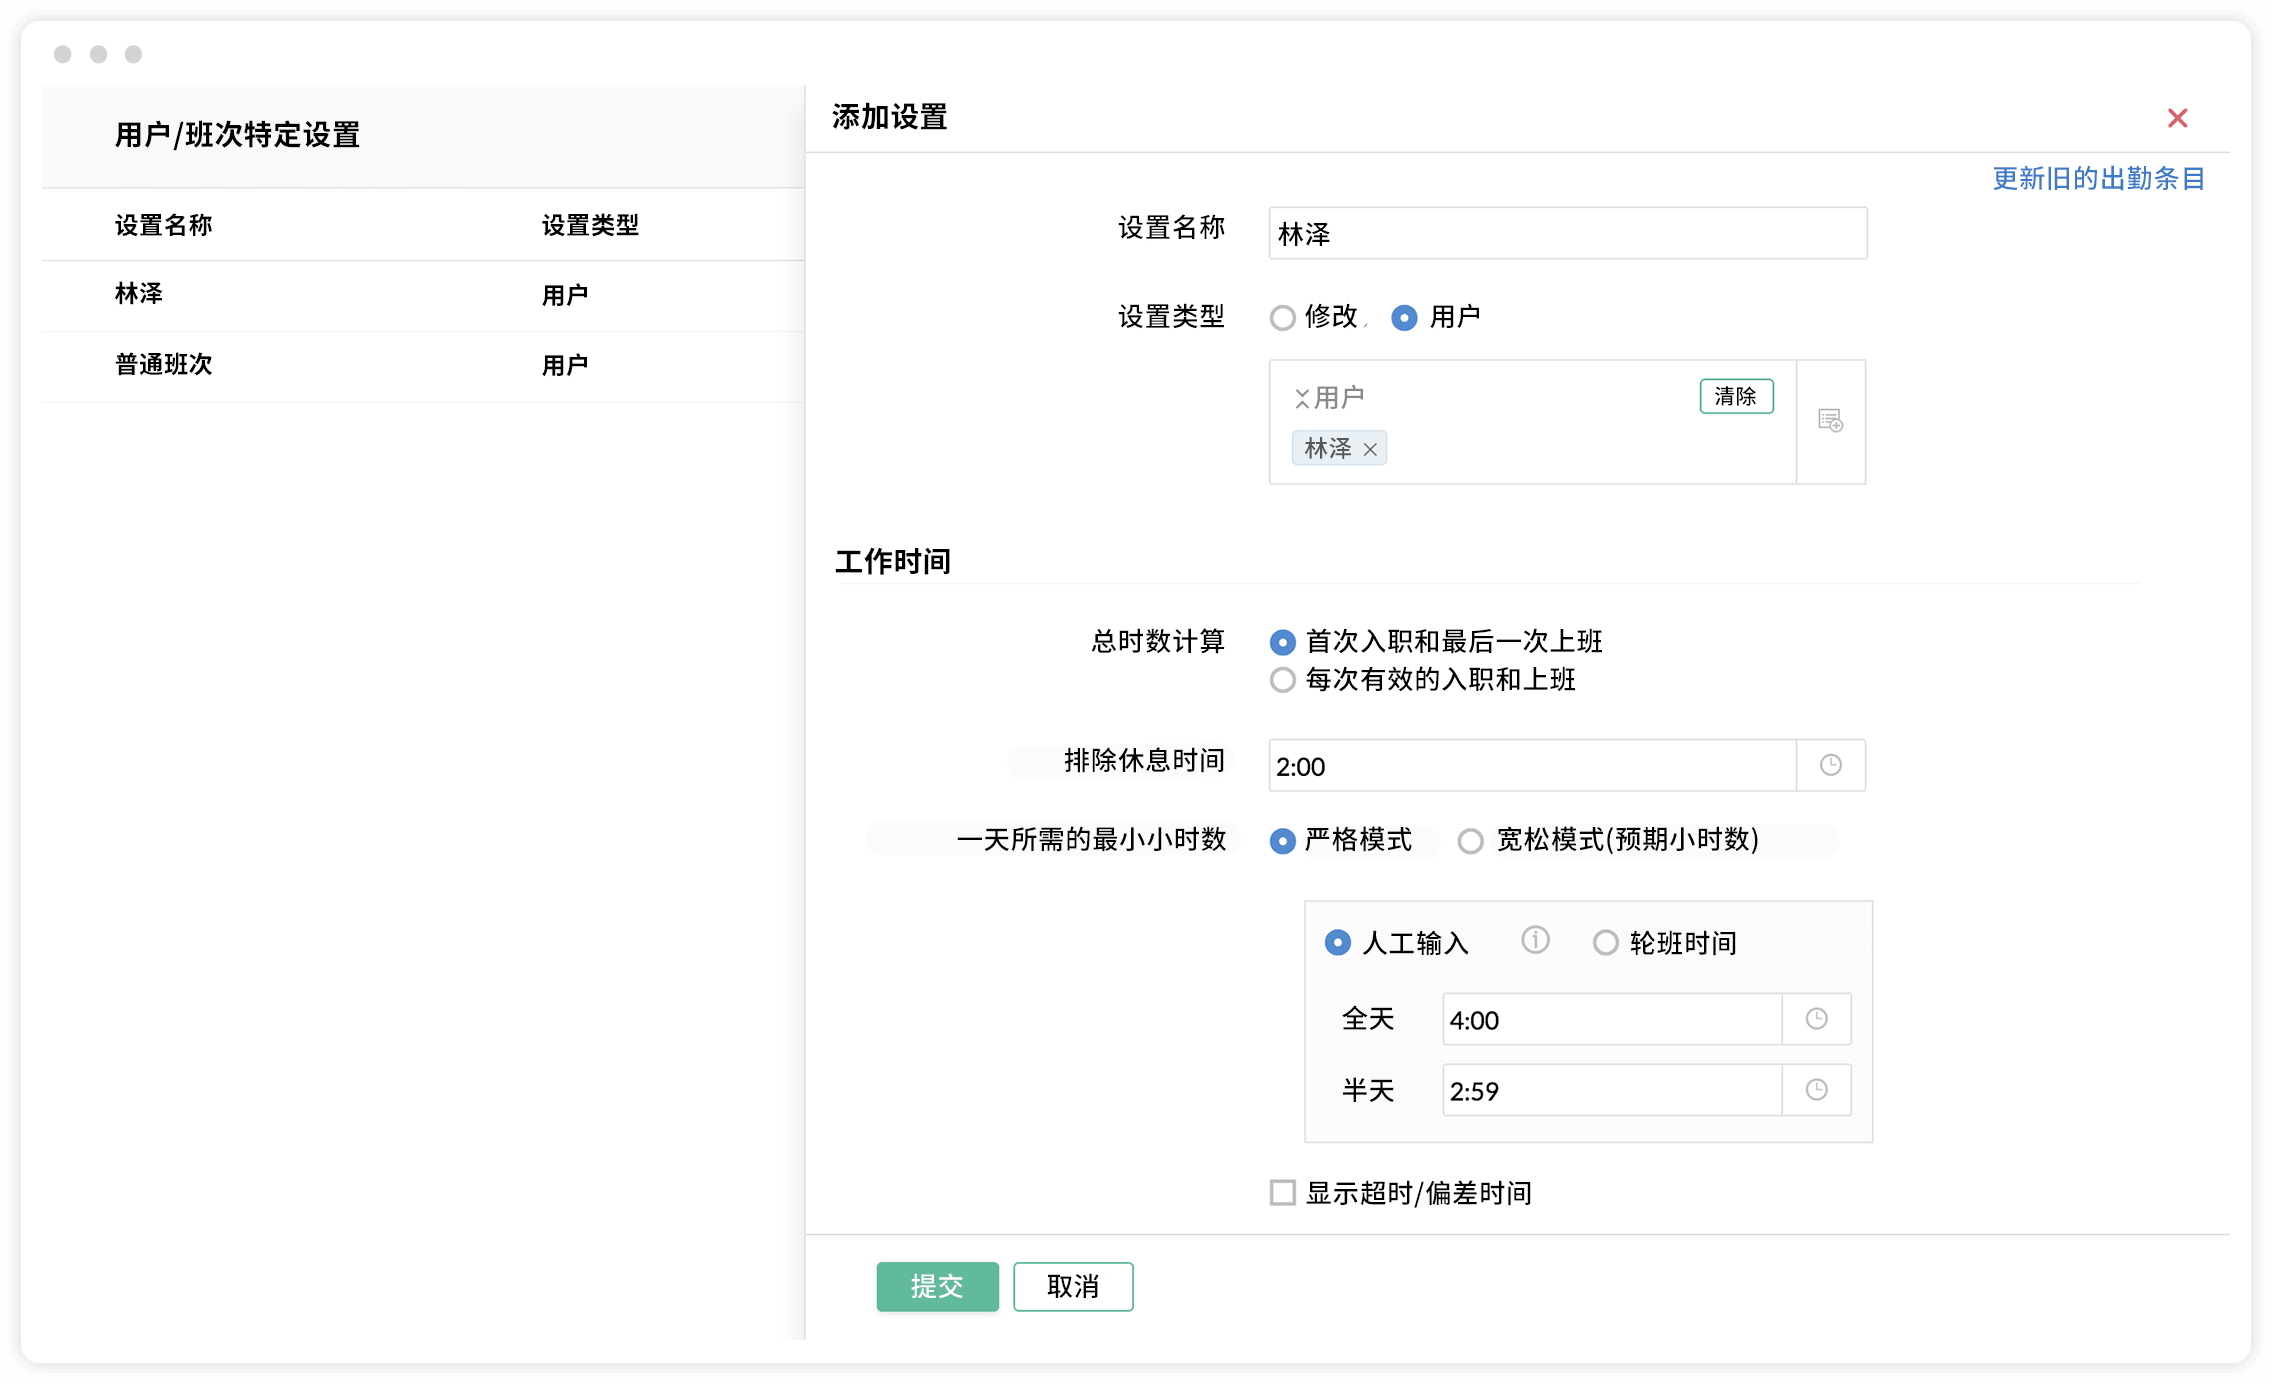The width and height of the screenshot is (2272, 1384).
Task: Open the user picker list icon
Action: 1830,421
